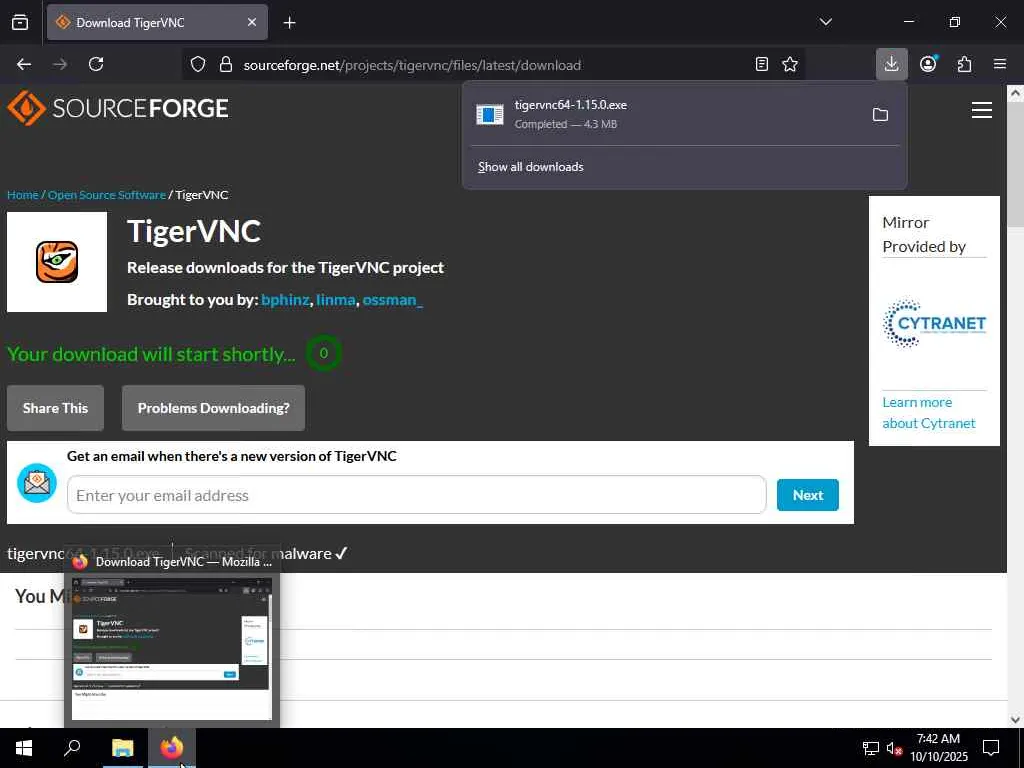Open ossman_ user profile link
The image size is (1024, 768).
pos(392,300)
